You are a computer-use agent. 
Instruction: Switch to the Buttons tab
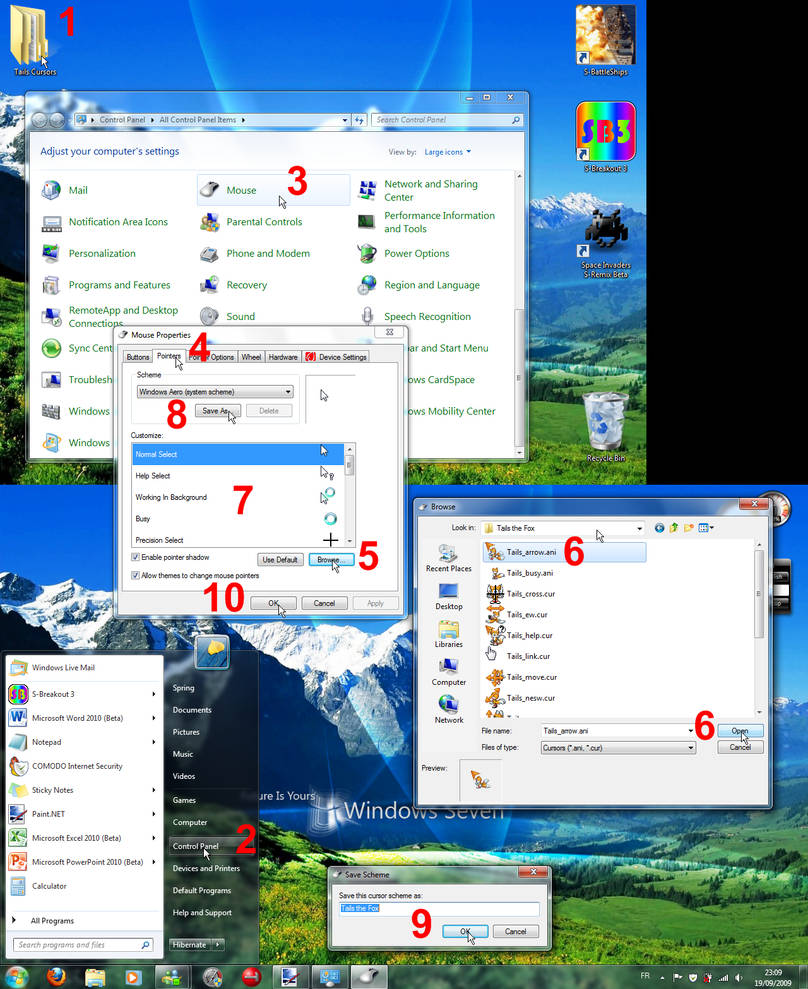pos(138,357)
